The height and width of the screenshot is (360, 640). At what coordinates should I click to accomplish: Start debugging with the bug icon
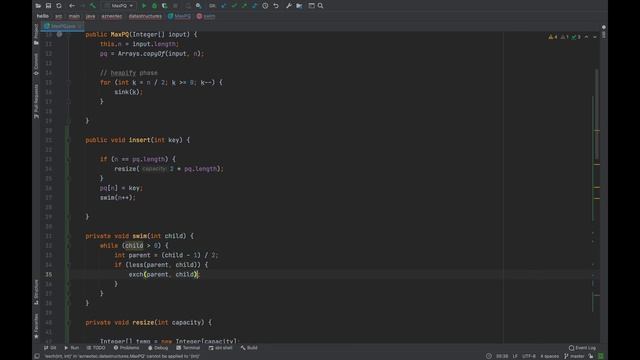154,6
